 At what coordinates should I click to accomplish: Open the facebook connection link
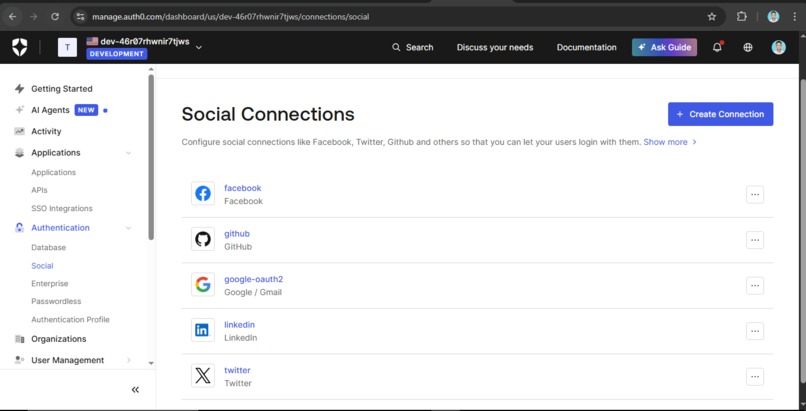(x=243, y=189)
